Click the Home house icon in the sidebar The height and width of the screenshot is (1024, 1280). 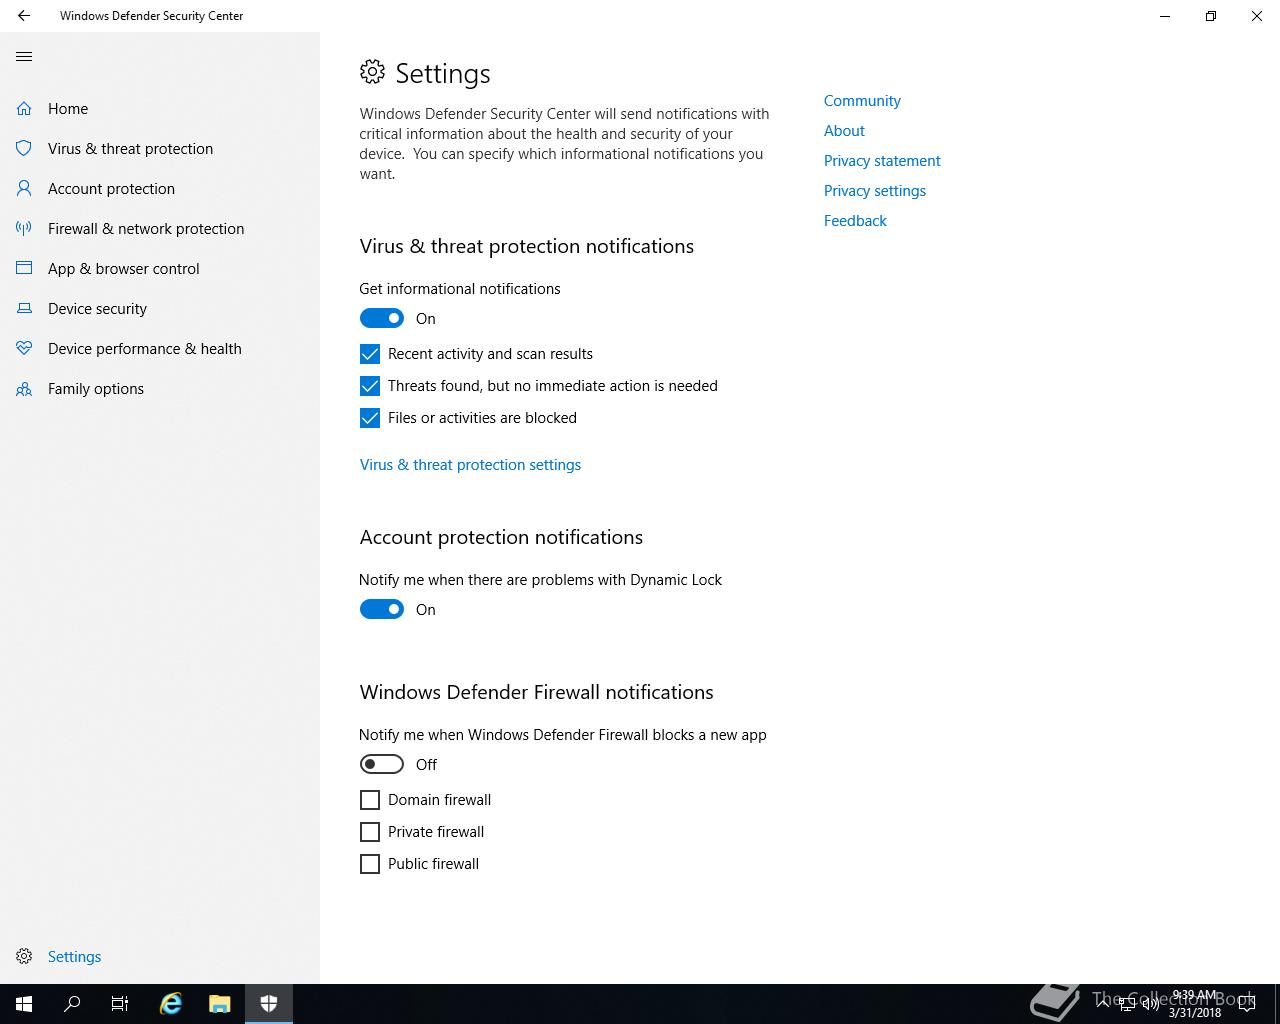coord(24,108)
